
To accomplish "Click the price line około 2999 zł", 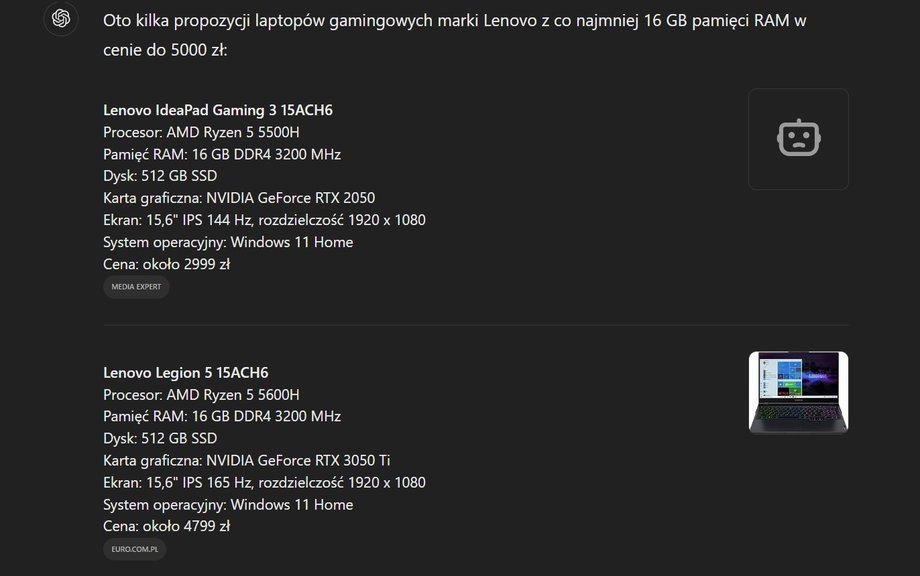I will (x=167, y=265).
